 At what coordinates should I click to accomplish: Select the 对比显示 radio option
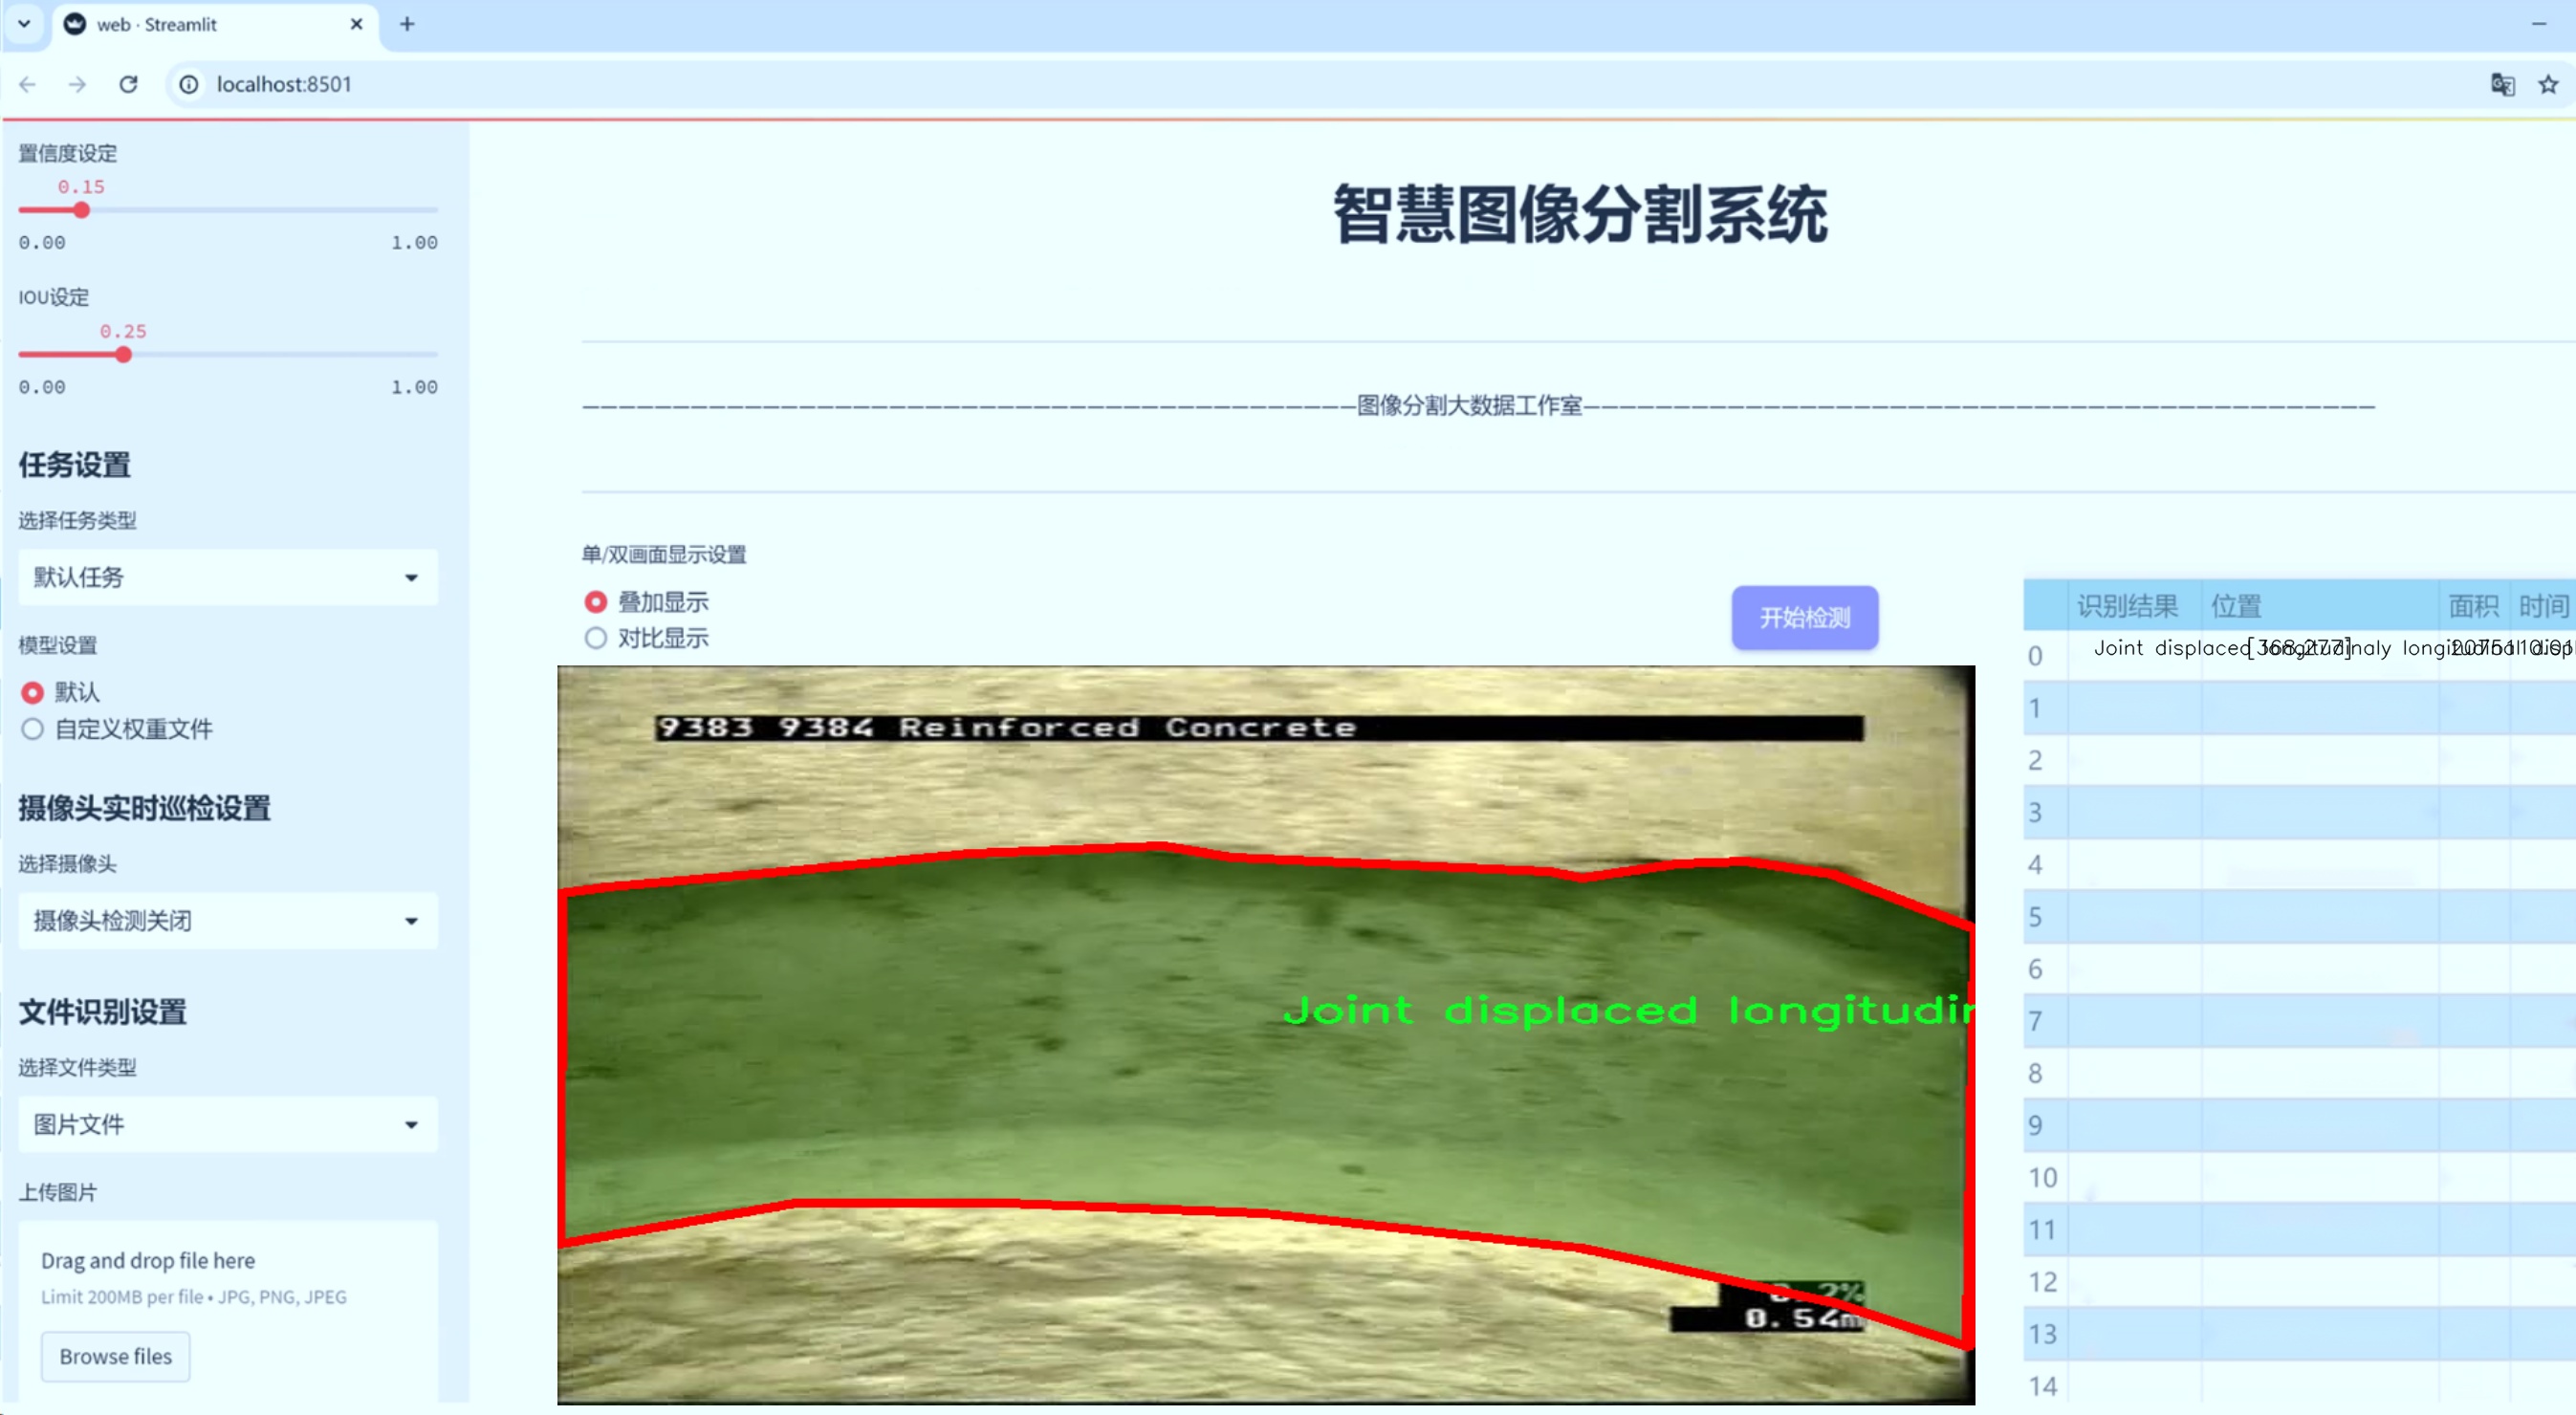click(596, 638)
